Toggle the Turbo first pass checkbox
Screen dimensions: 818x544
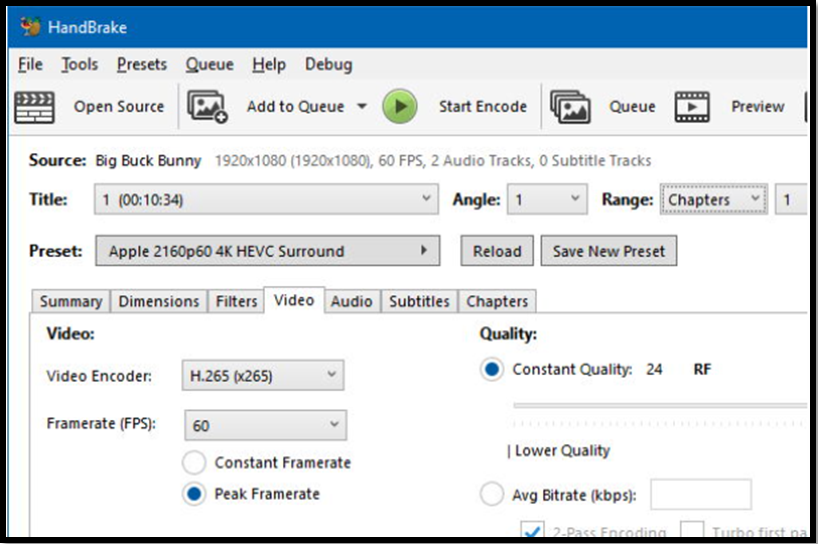tap(692, 530)
